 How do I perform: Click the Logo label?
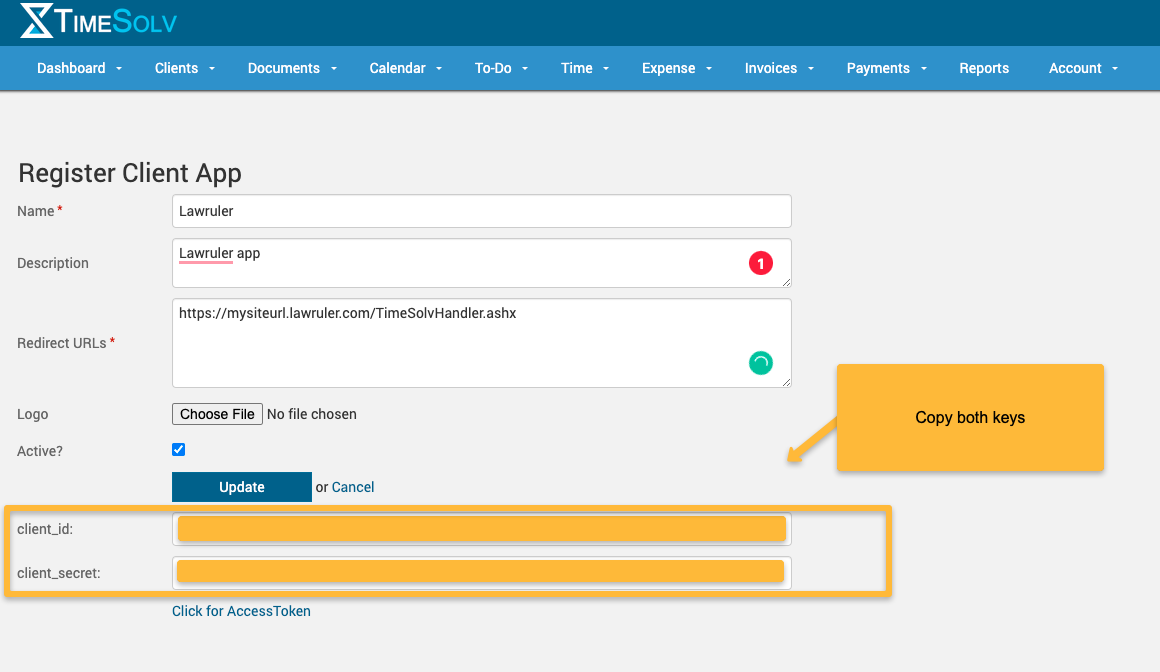(x=33, y=414)
